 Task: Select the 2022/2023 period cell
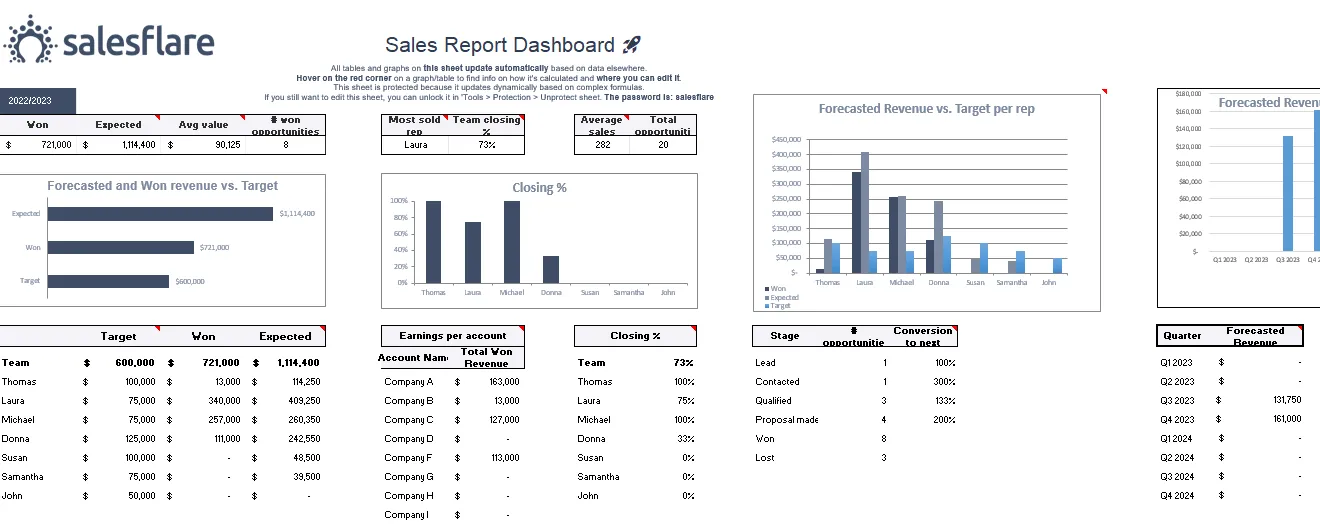(37, 101)
